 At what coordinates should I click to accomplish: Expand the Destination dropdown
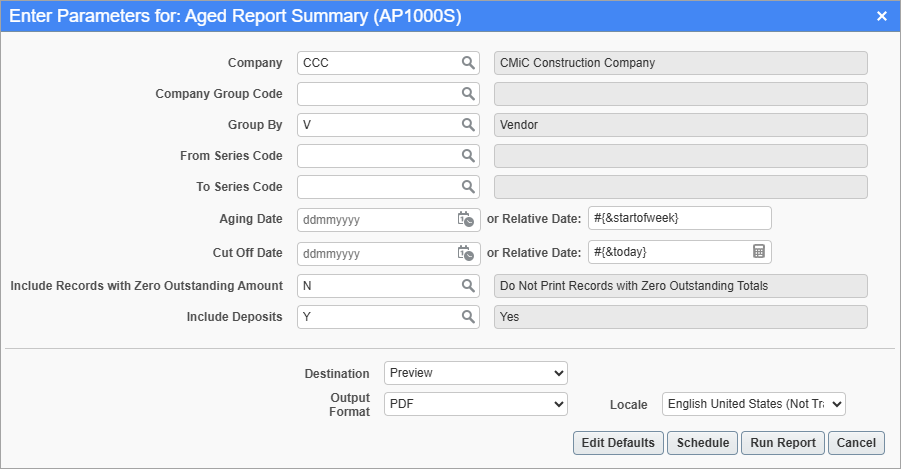point(476,373)
